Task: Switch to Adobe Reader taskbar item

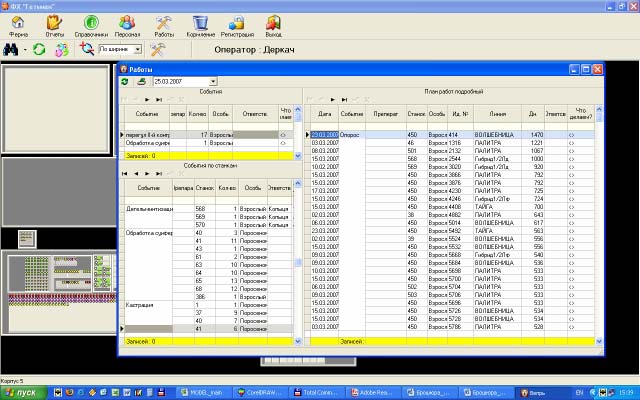Action: [x=373, y=393]
